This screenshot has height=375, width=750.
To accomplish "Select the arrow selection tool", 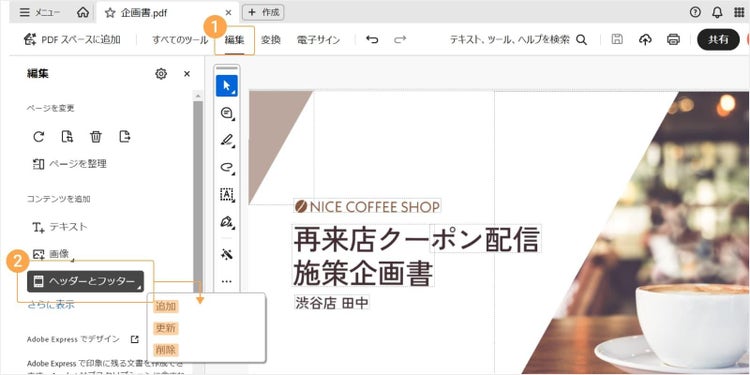I will (x=227, y=86).
